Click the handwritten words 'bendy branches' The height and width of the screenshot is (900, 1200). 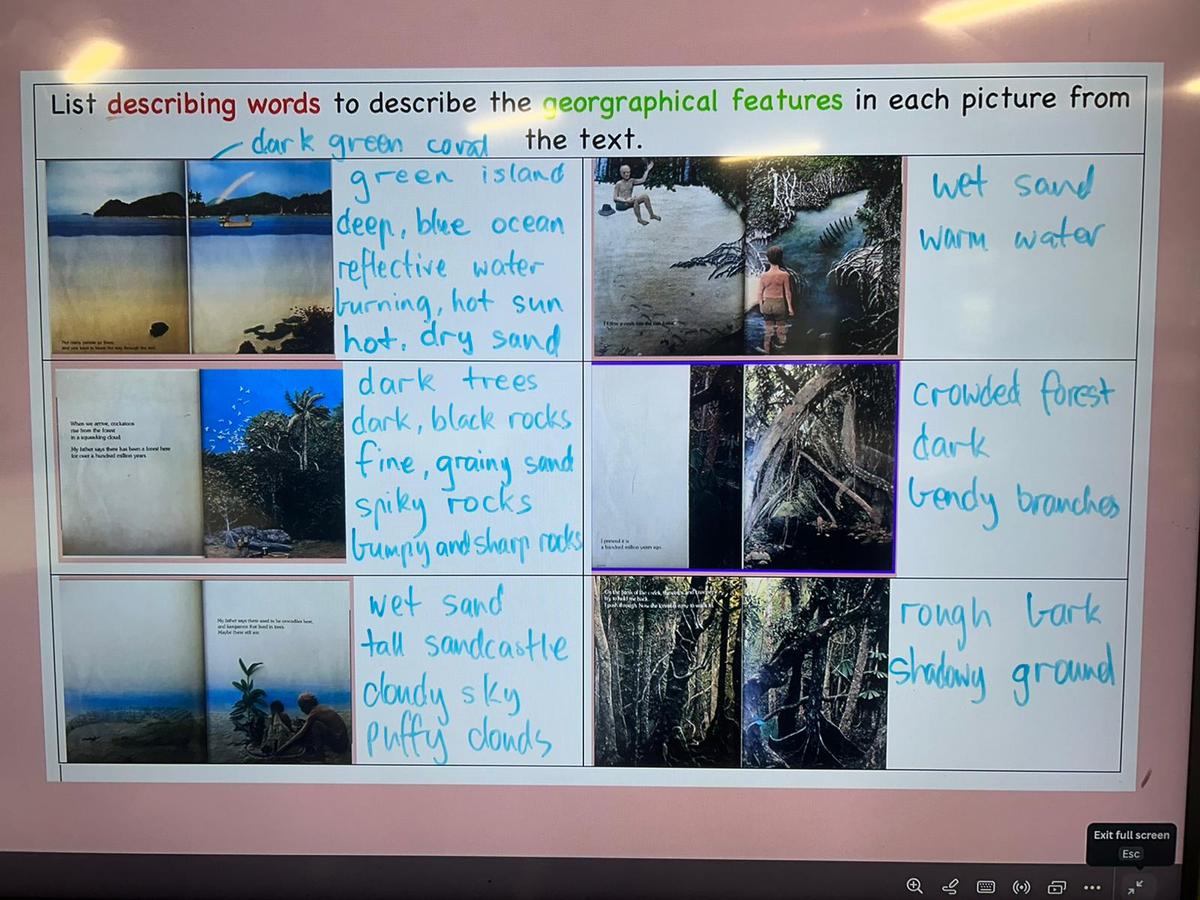pyautogui.click(x=1013, y=502)
